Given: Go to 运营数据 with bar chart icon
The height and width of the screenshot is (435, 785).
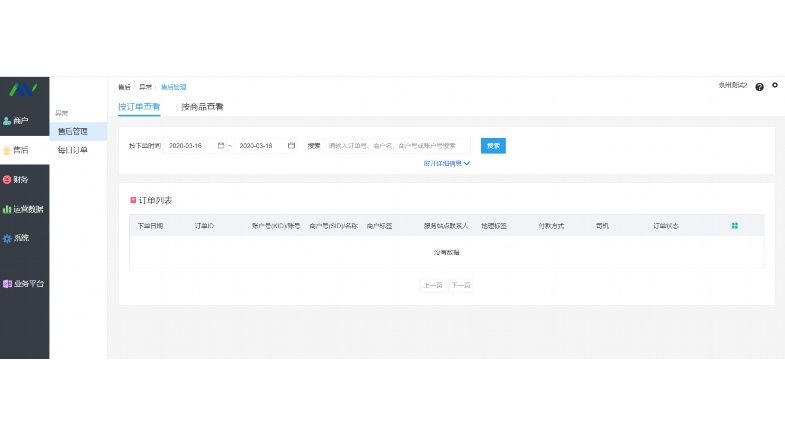Looking at the screenshot, I should tap(25, 209).
